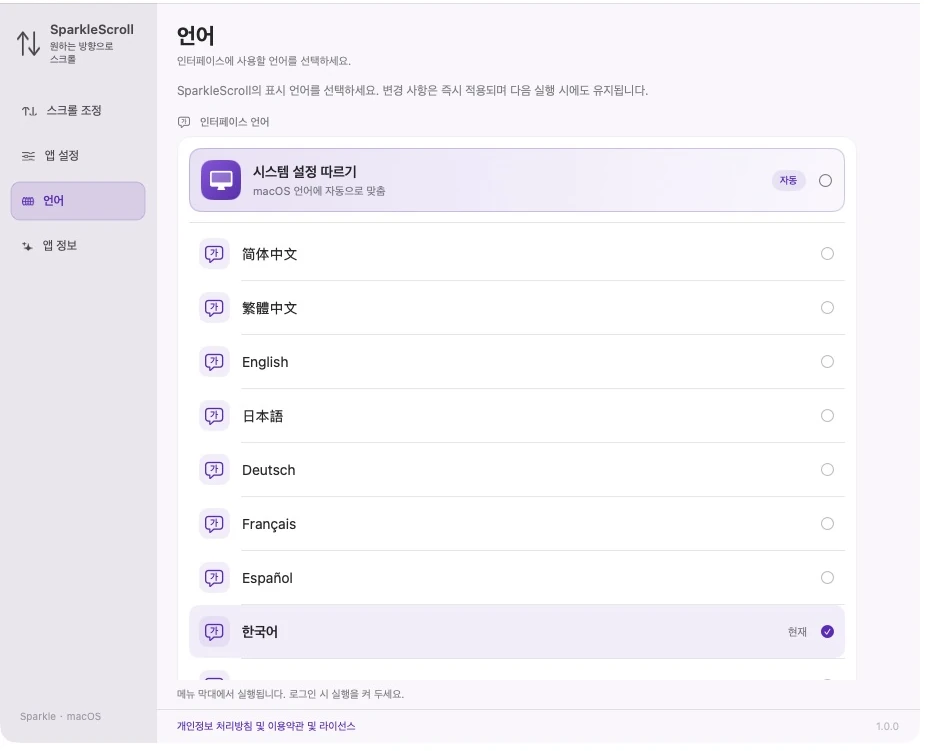This screenshot has height=751, width=928.
Task: Click the 繁體中文 language label
Action: tap(269, 308)
